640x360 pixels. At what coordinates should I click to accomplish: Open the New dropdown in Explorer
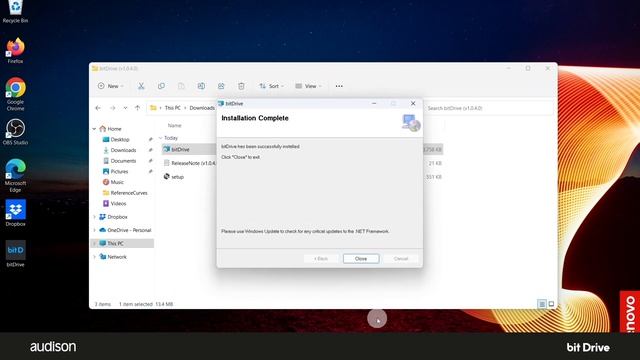click(x=110, y=86)
